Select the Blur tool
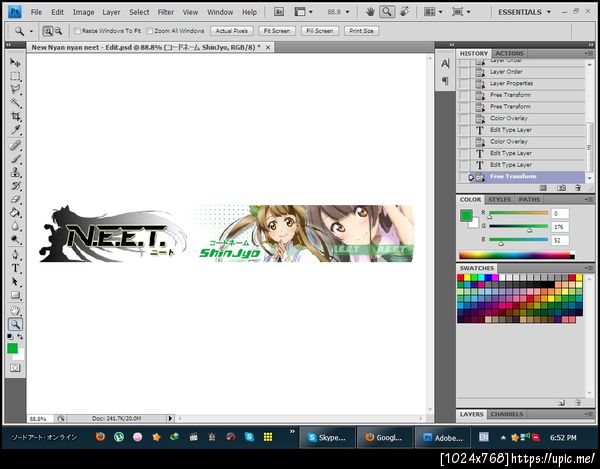 [x=15, y=226]
